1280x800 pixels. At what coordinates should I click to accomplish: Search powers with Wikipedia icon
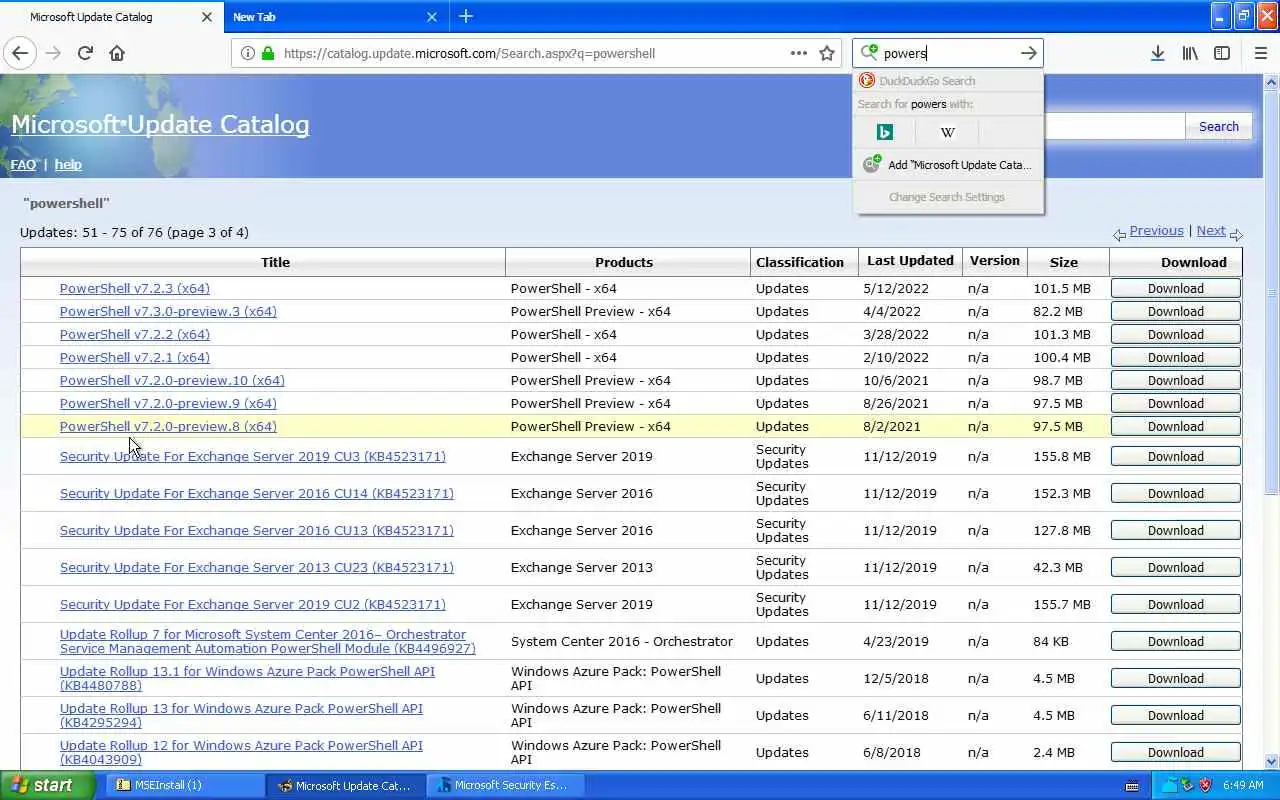tap(947, 132)
